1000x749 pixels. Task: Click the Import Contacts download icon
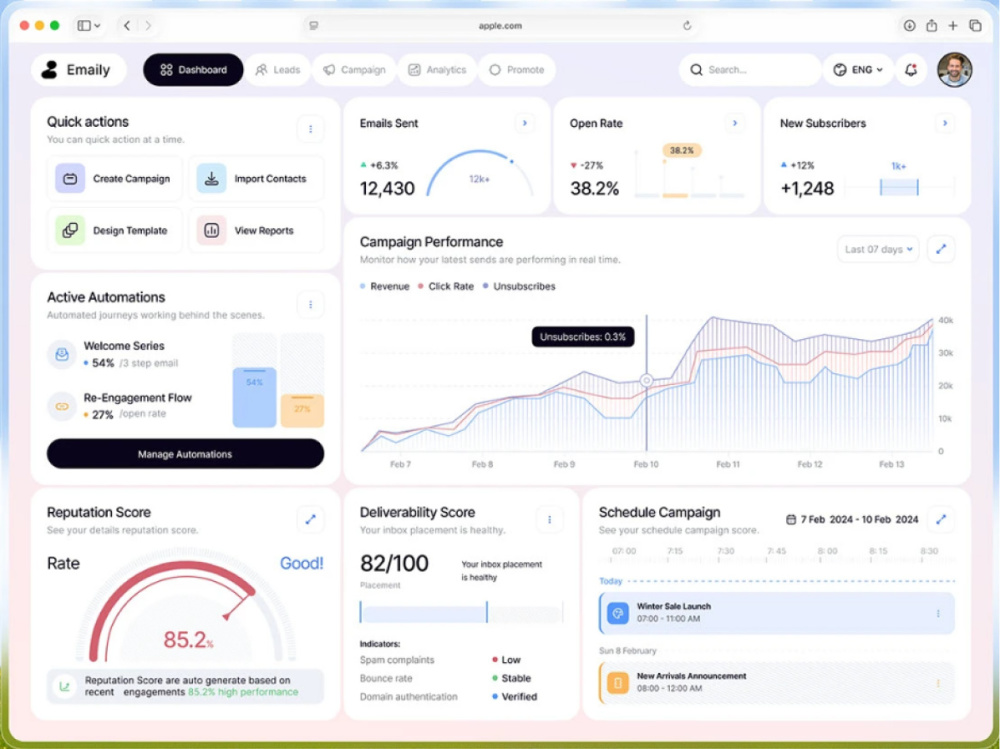211,179
